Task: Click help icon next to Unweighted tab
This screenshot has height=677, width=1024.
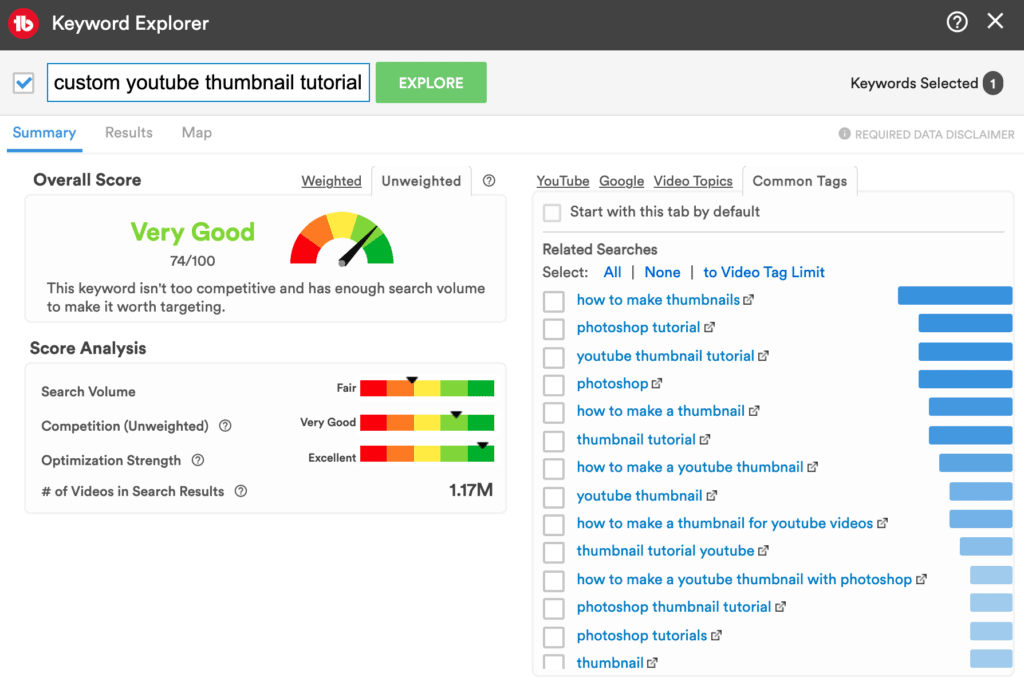Action: (489, 181)
